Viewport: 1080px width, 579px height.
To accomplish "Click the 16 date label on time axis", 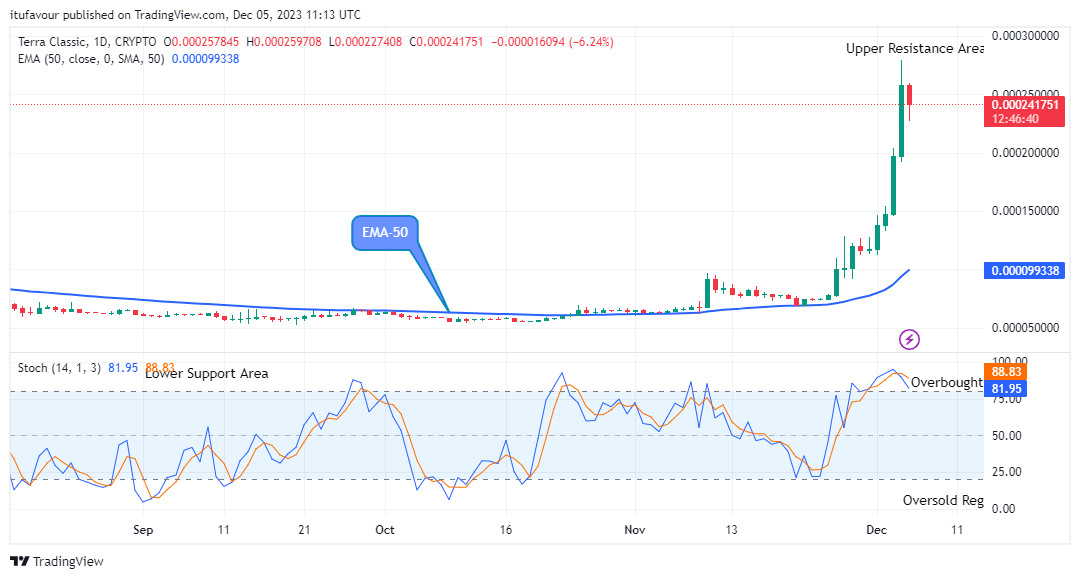I will click(x=506, y=529).
